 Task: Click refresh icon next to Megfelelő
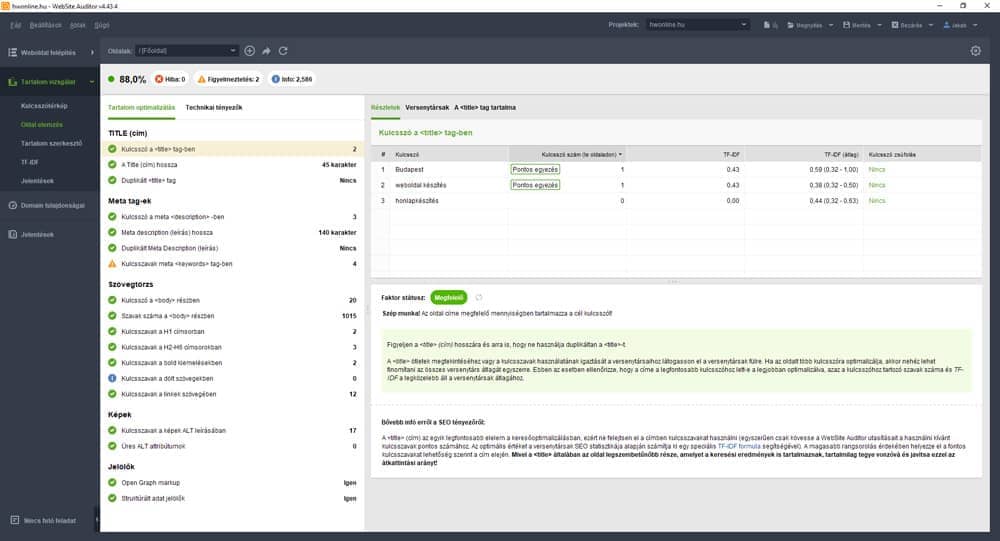tap(478, 297)
